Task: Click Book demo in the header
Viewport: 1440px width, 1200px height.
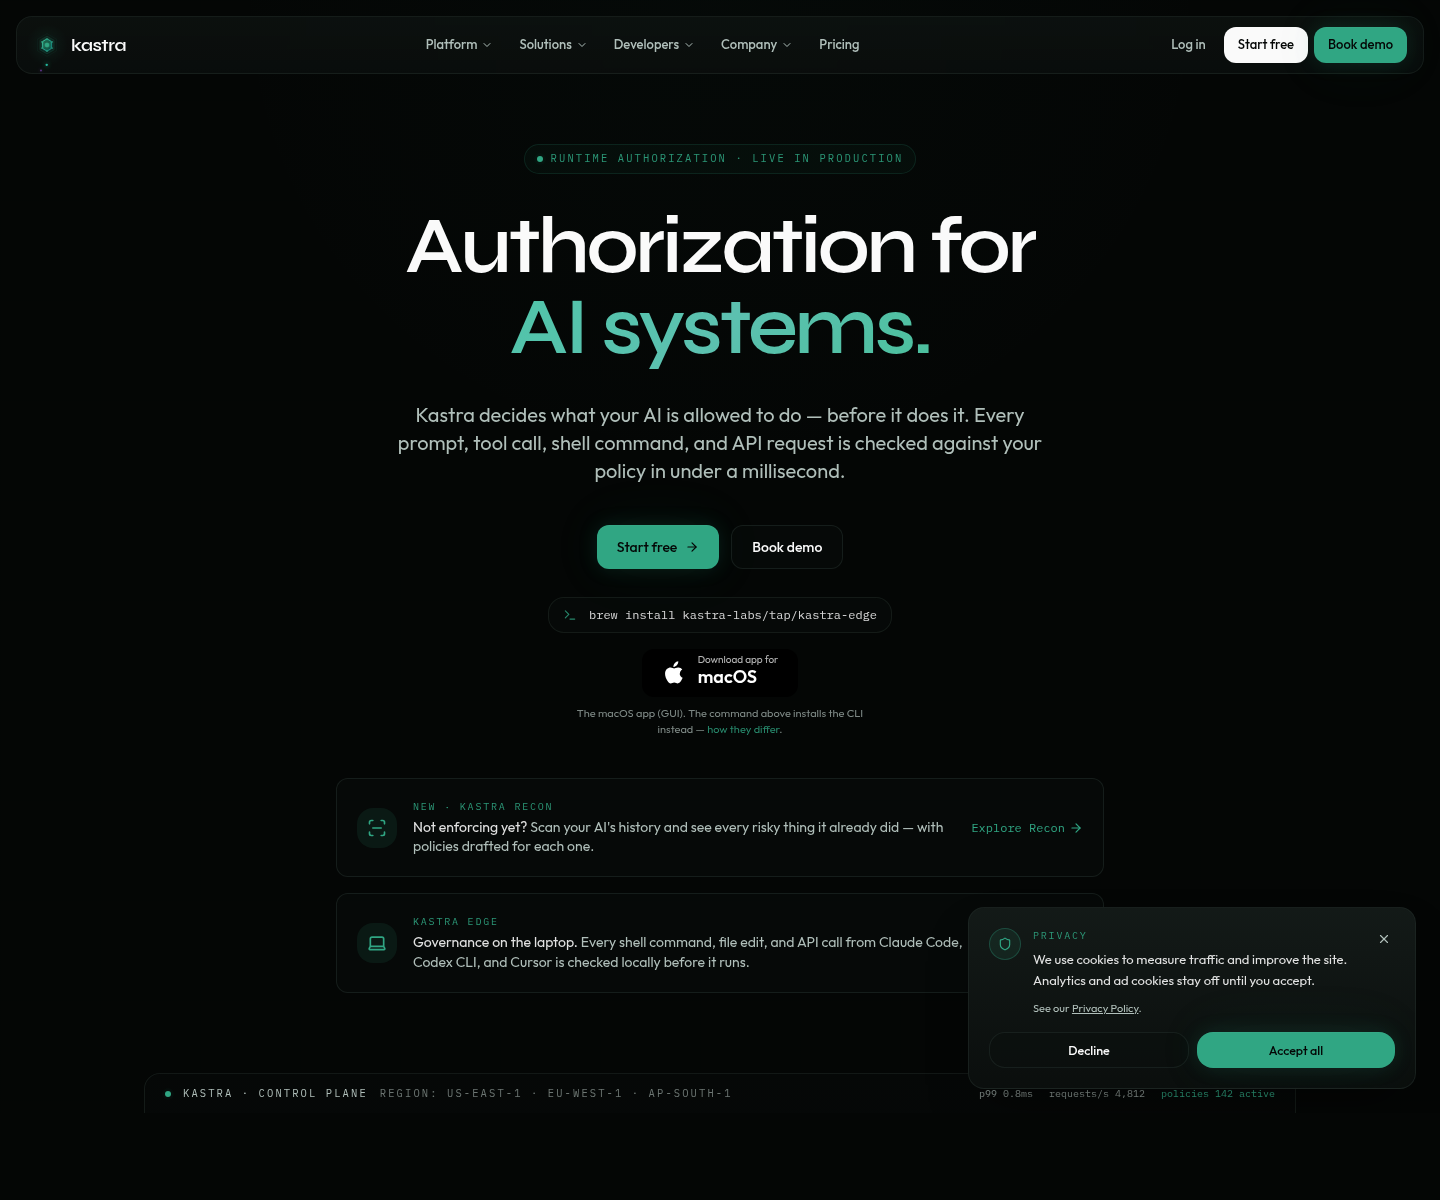Action: (x=1360, y=45)
